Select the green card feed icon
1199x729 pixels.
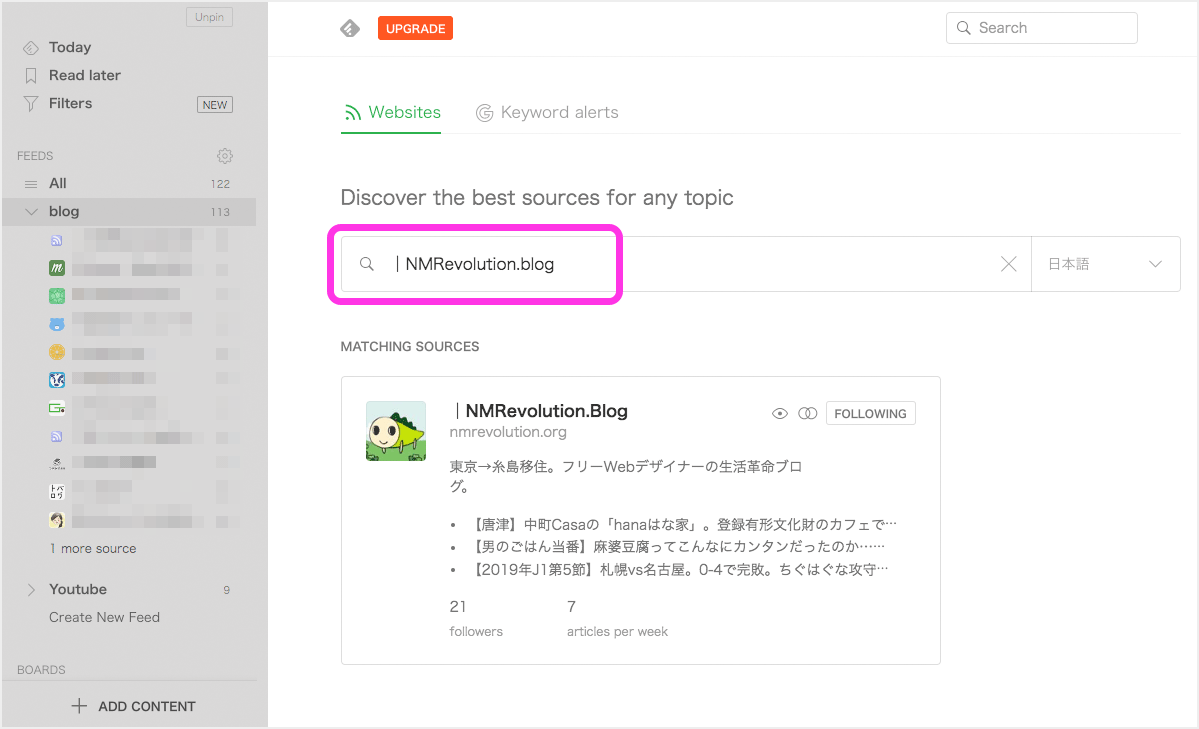(57, 408)
